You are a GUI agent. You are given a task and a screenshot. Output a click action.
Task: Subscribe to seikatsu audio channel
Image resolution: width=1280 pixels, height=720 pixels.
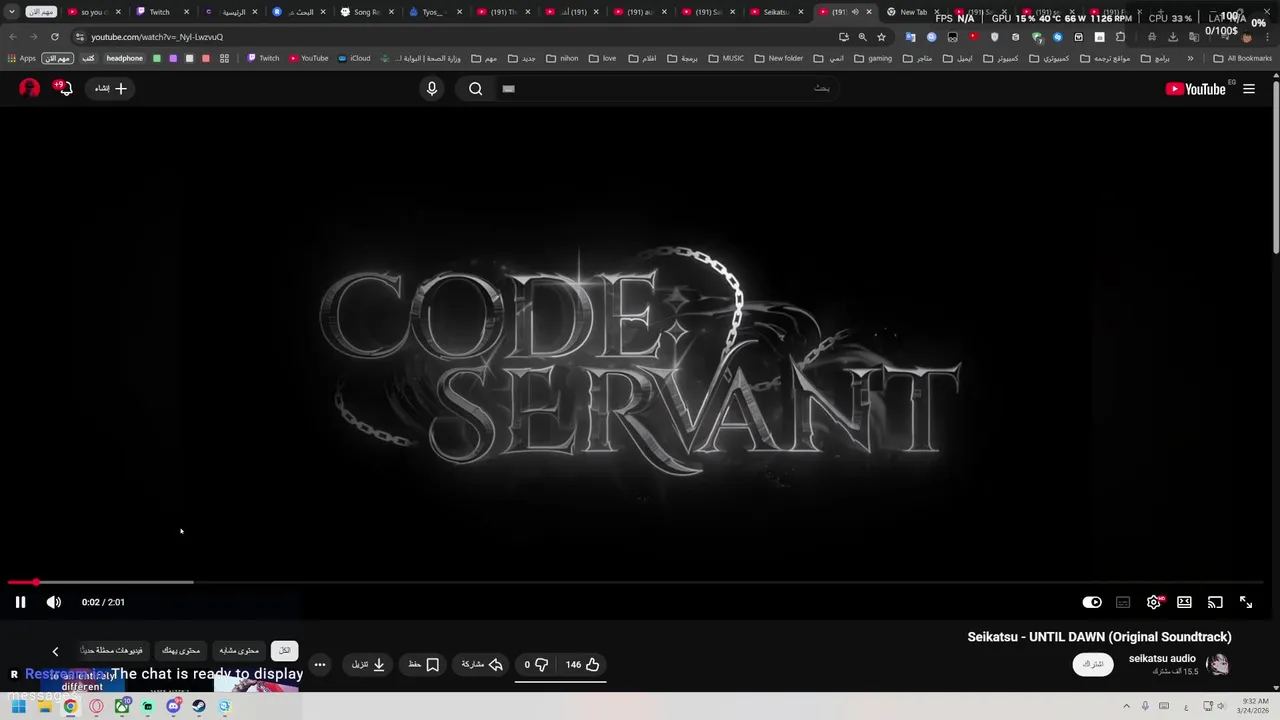click(x=1093, y=664)
